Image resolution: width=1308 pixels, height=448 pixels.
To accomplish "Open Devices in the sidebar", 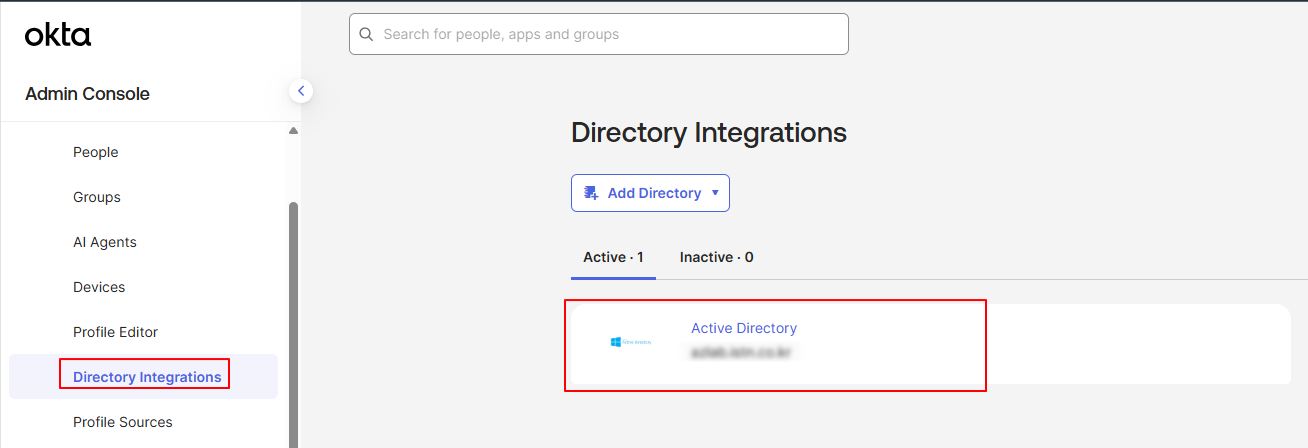I will point(99,287).
